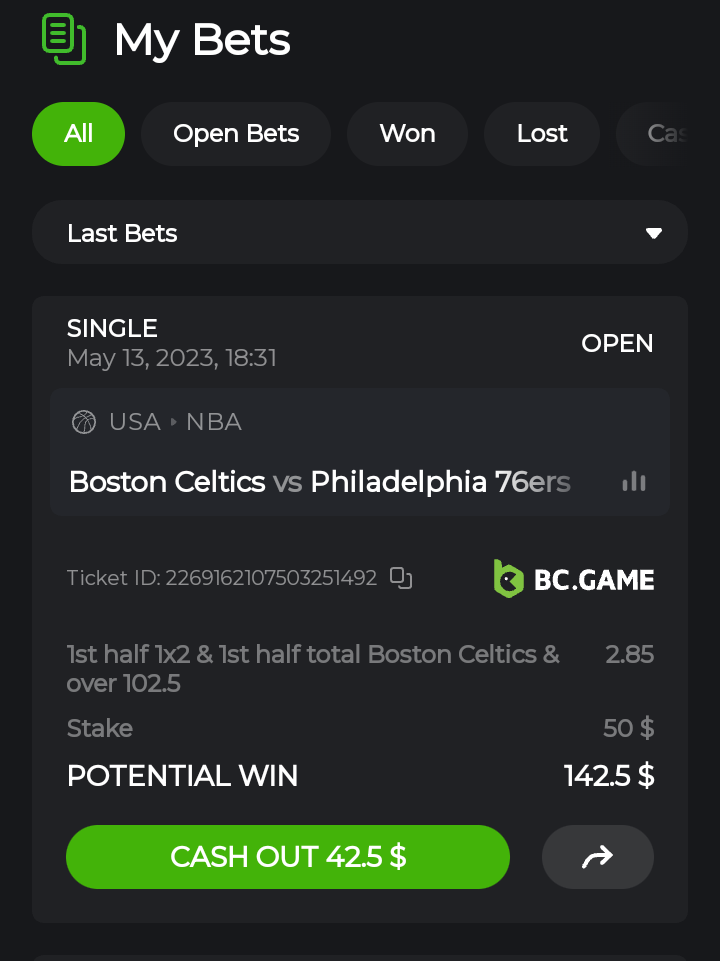Viewport: 720px width, 961px height.
Task: Open the USA category link
Action: (135, 422)
